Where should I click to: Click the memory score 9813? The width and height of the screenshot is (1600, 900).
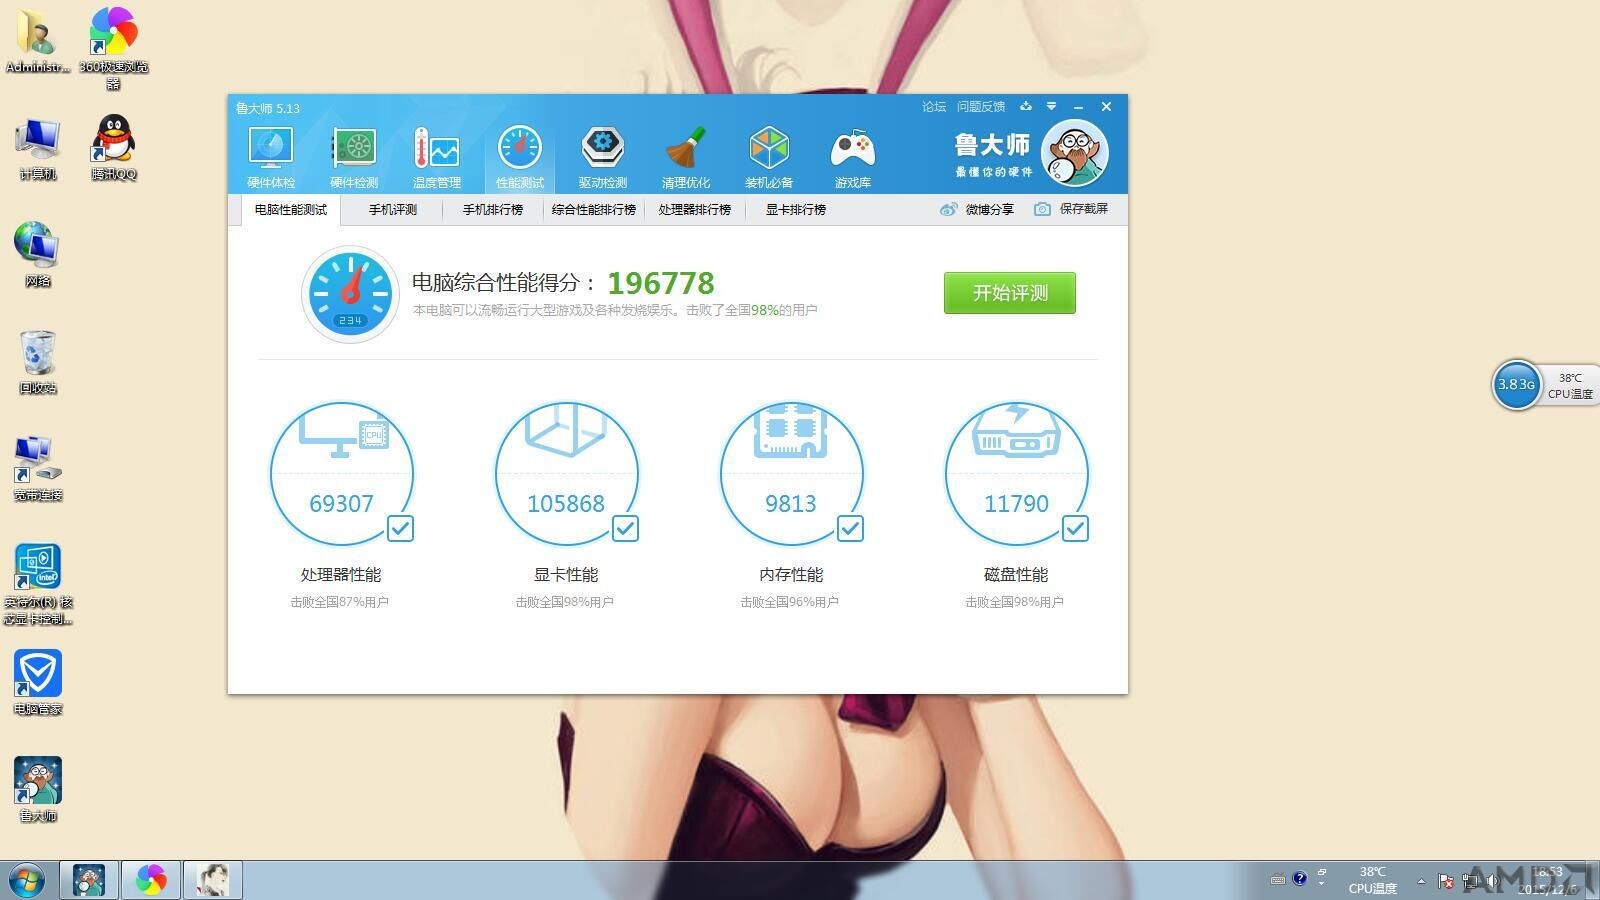click(791, 504)
